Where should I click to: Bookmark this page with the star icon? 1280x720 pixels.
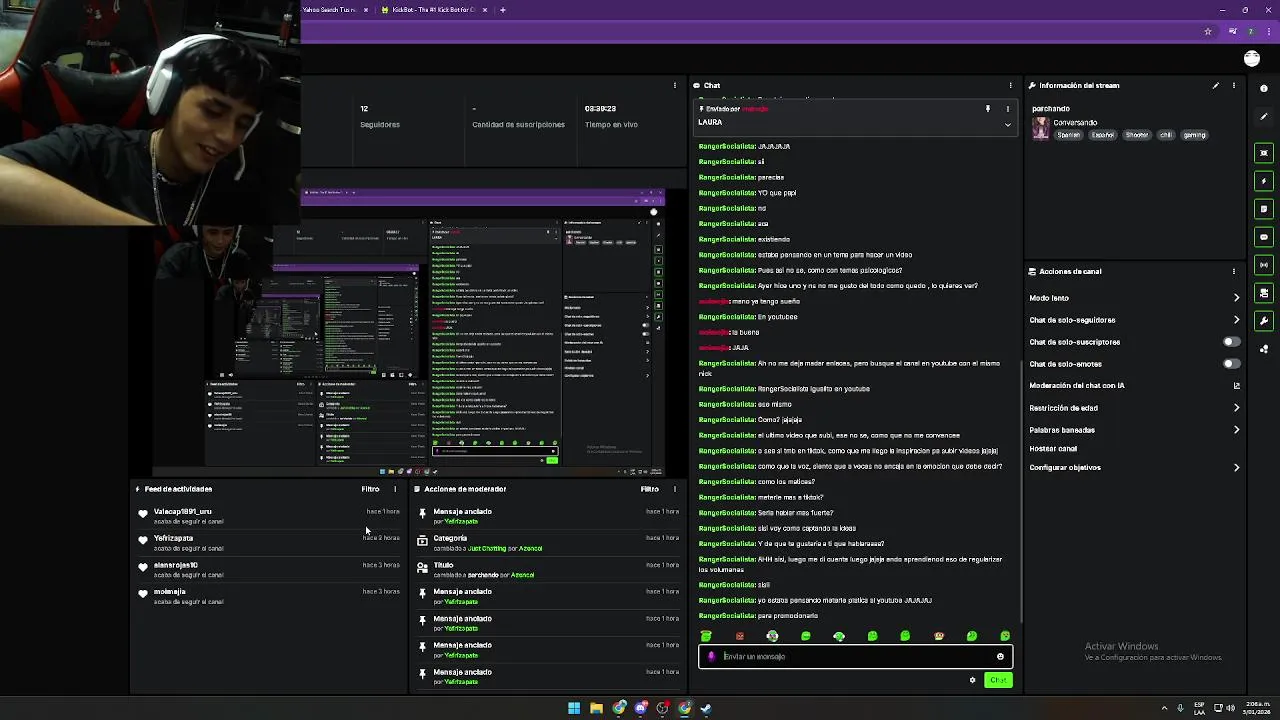tap(1208, 32)
